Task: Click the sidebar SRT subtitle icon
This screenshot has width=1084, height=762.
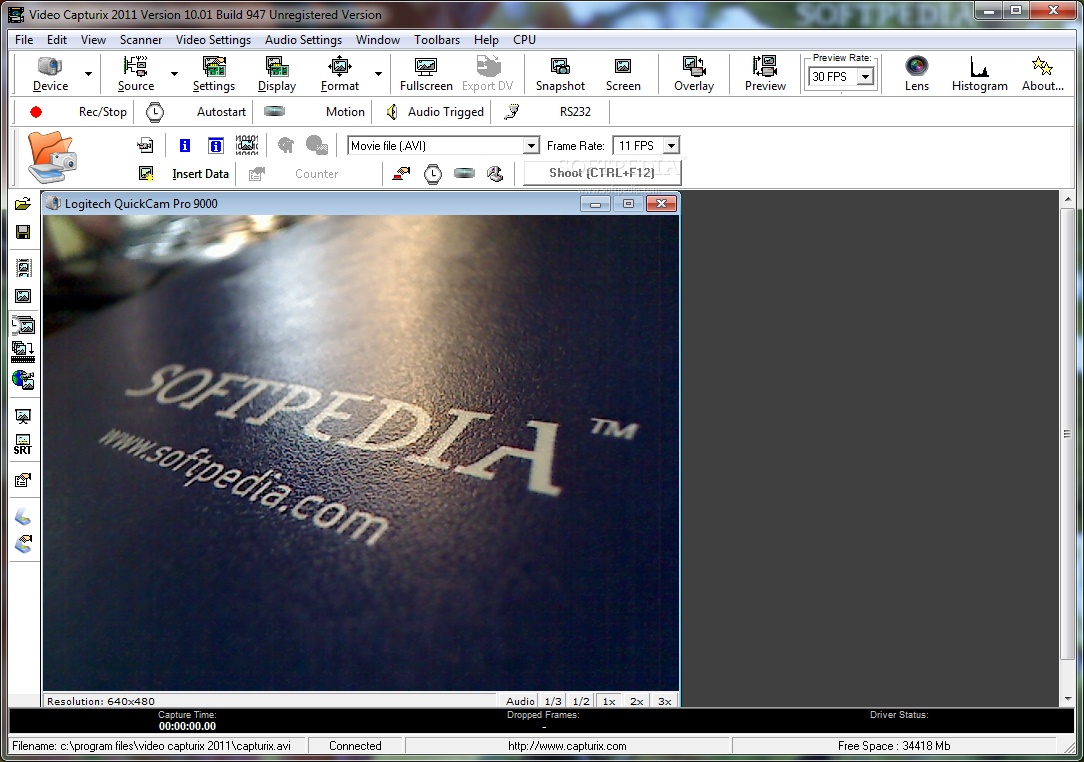Action: click(x=23, y=445)
